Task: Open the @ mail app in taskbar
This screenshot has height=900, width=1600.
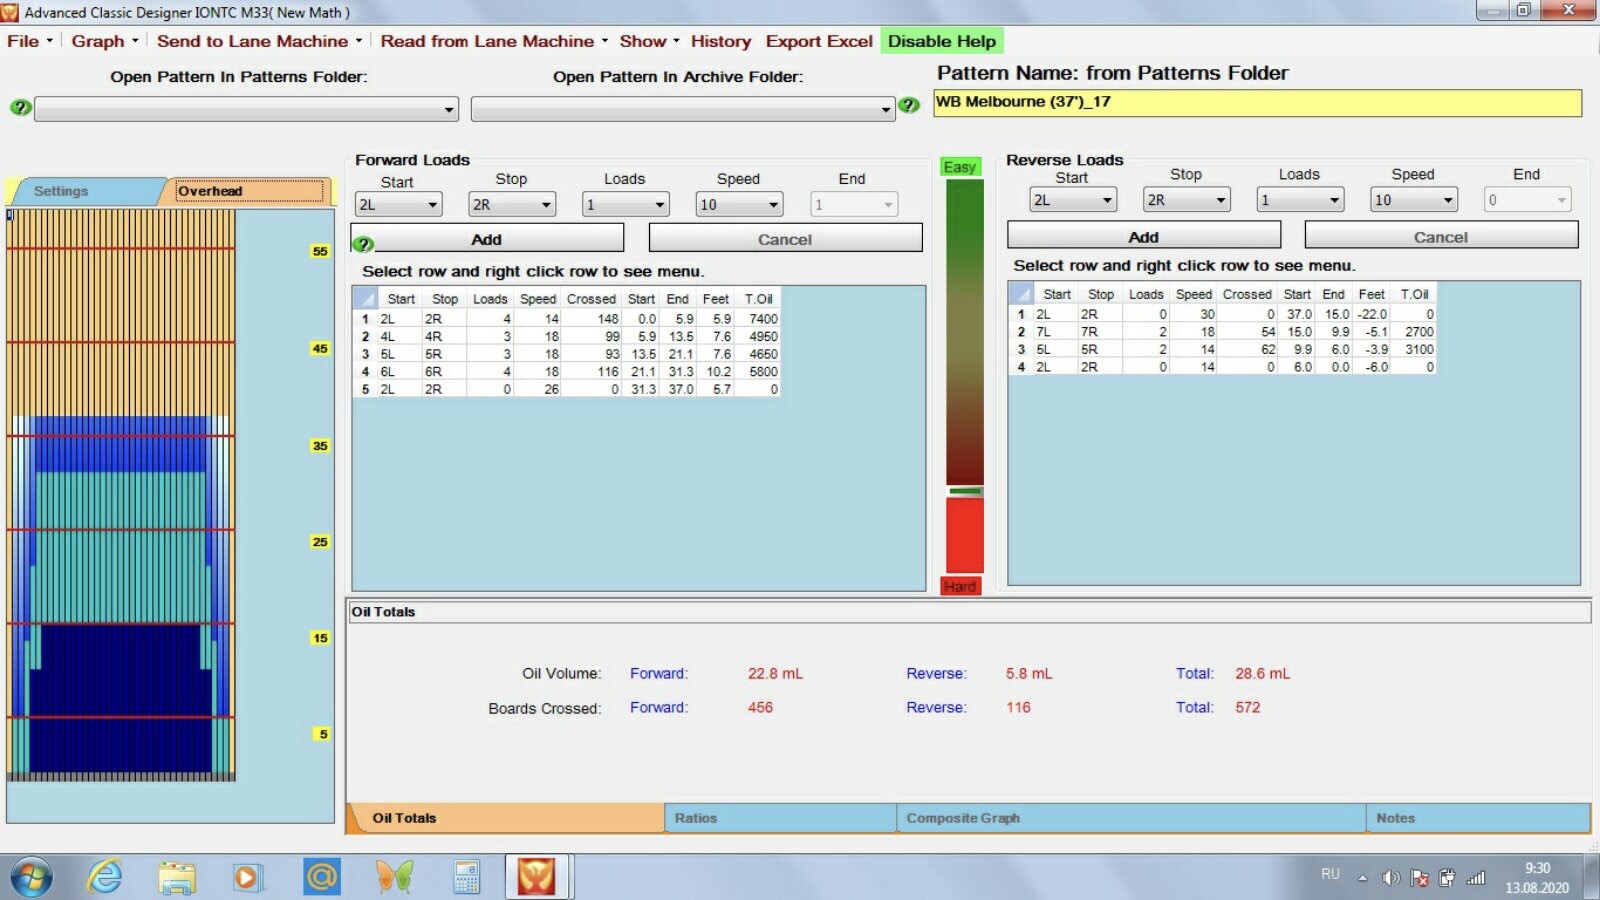Action: 321,877
